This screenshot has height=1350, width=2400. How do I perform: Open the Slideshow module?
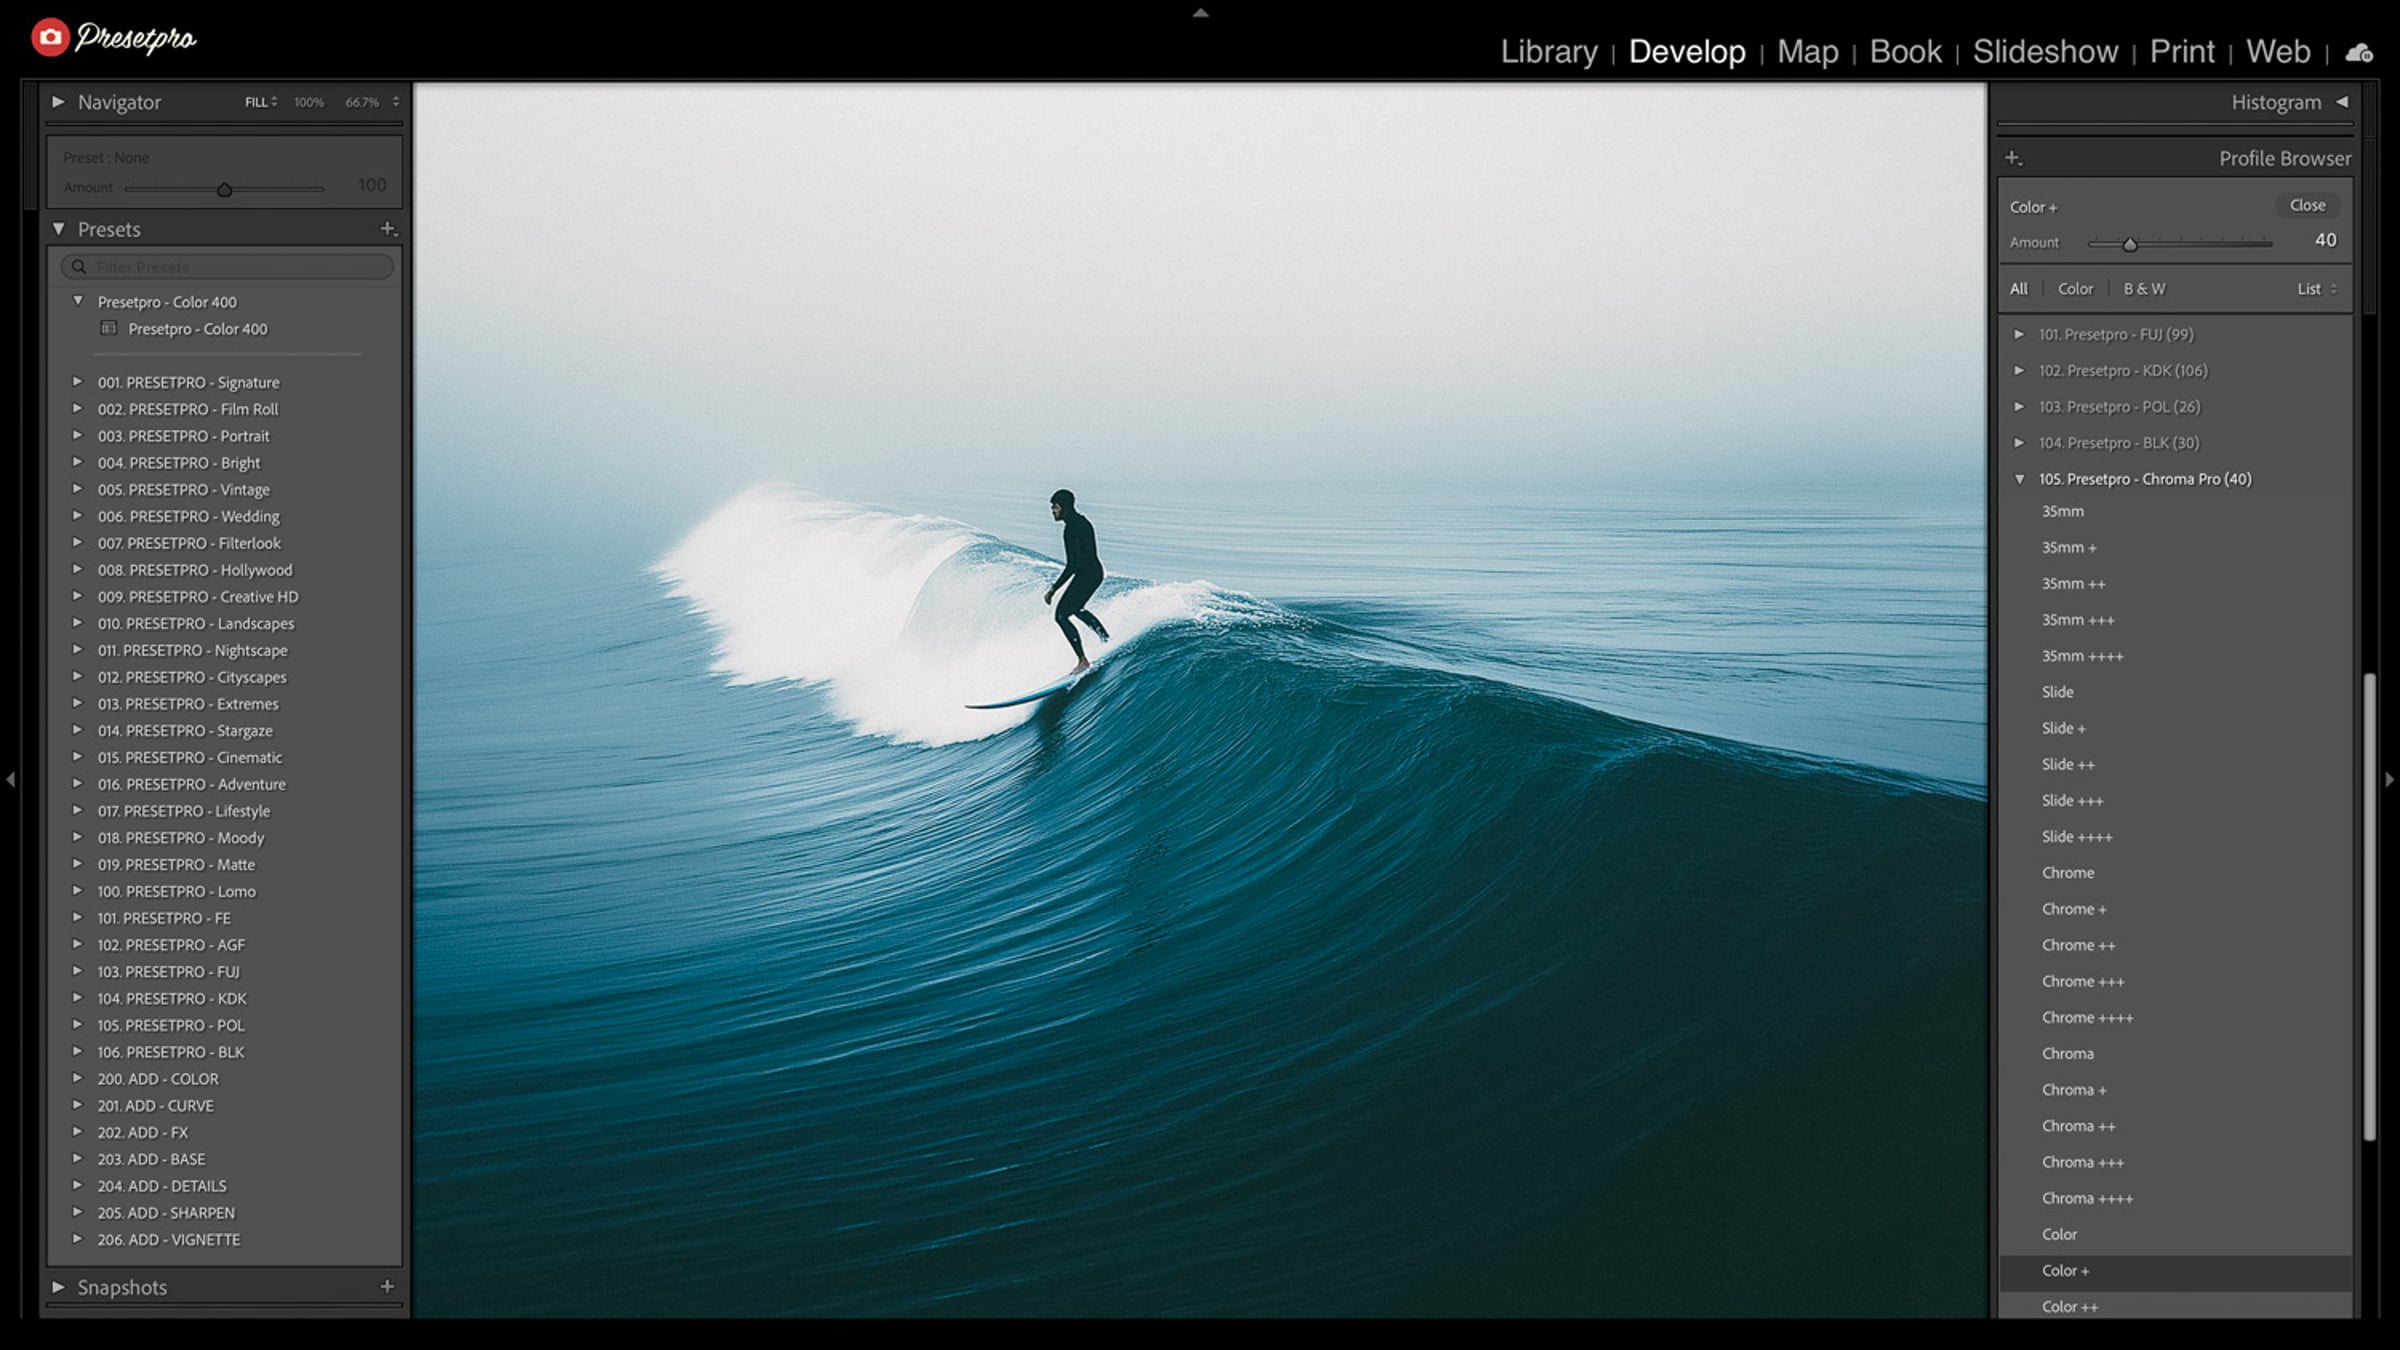(2045, 52)
